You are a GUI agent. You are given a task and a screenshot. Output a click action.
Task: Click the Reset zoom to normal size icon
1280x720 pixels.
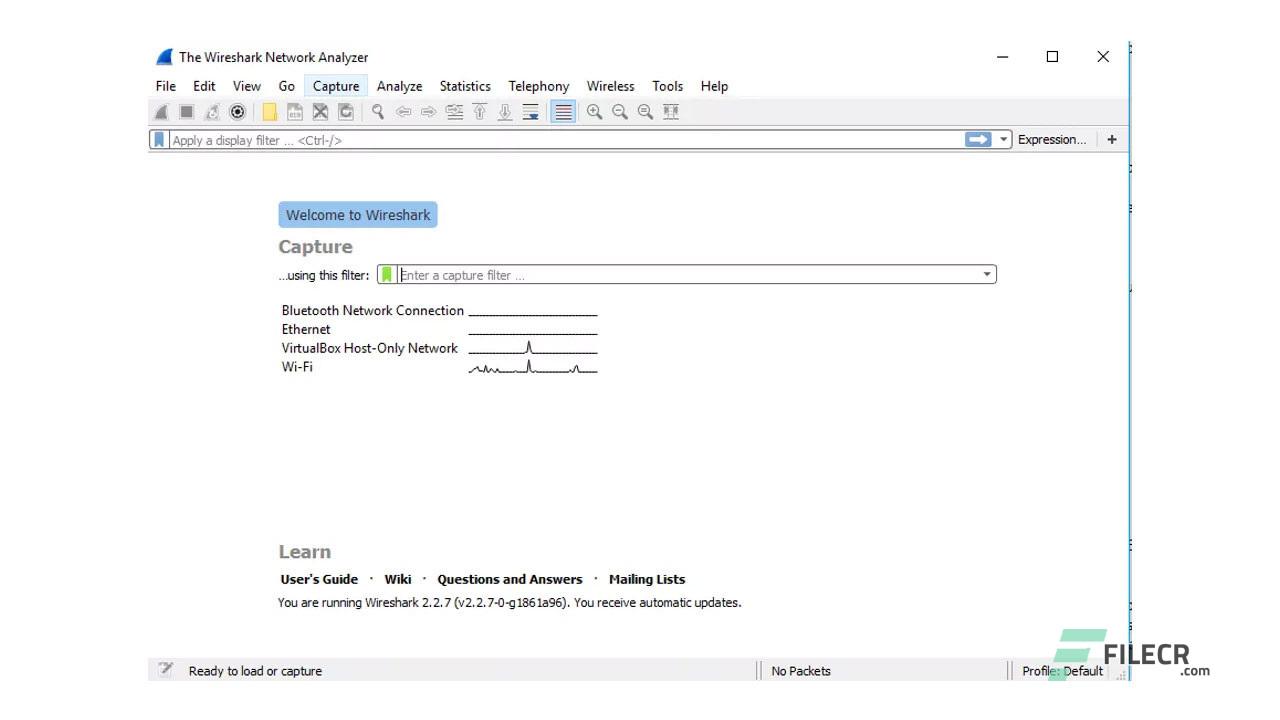point(645,112)
